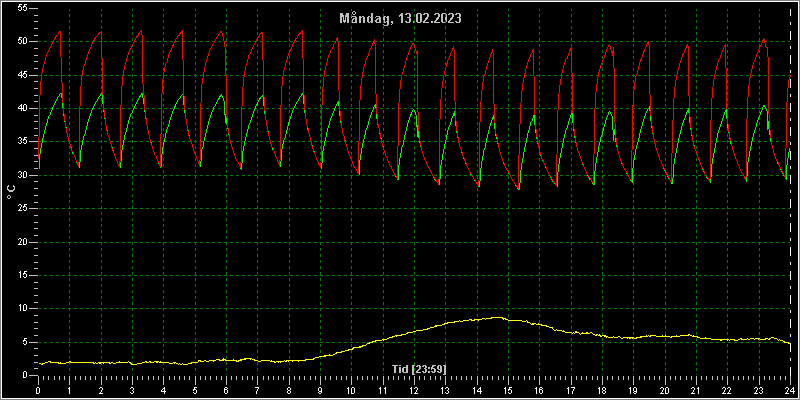
Task: Select hour 21 on the time axis
Action: pyautogui.click(x=696, y=390)
